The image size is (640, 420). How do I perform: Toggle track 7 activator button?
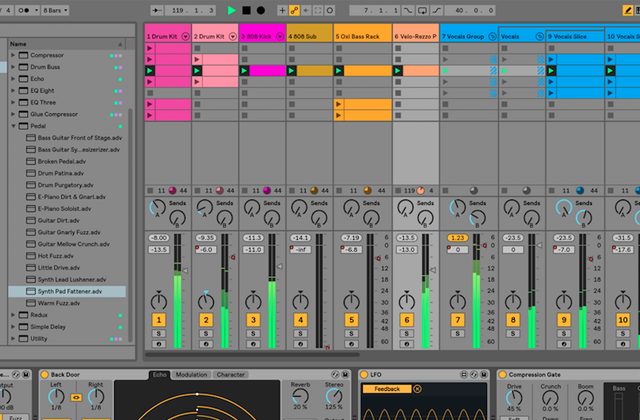pos(458,320)
